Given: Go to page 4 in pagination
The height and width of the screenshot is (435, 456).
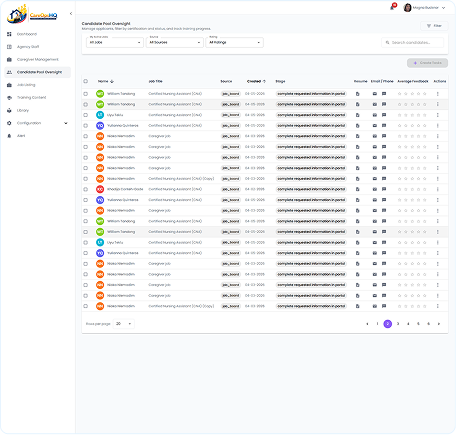Looking at the screenshot, I should 408,324.
